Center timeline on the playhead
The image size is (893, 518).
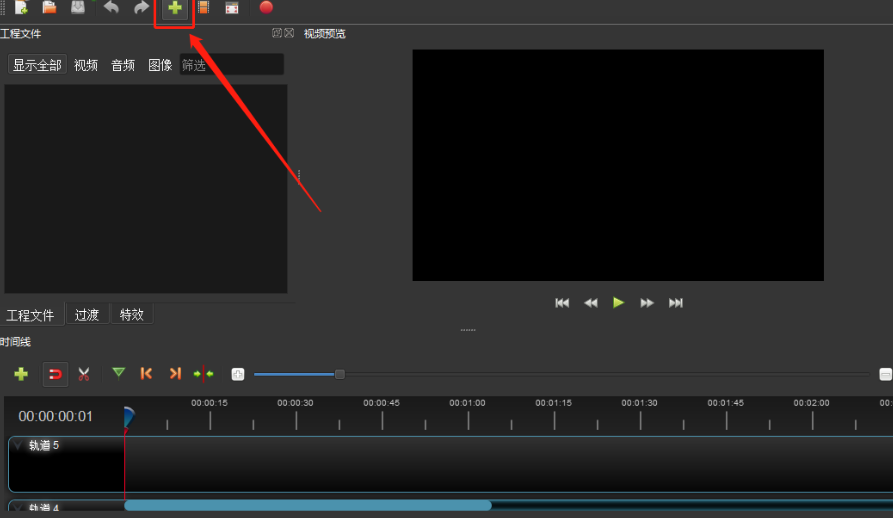click(203, 374)
